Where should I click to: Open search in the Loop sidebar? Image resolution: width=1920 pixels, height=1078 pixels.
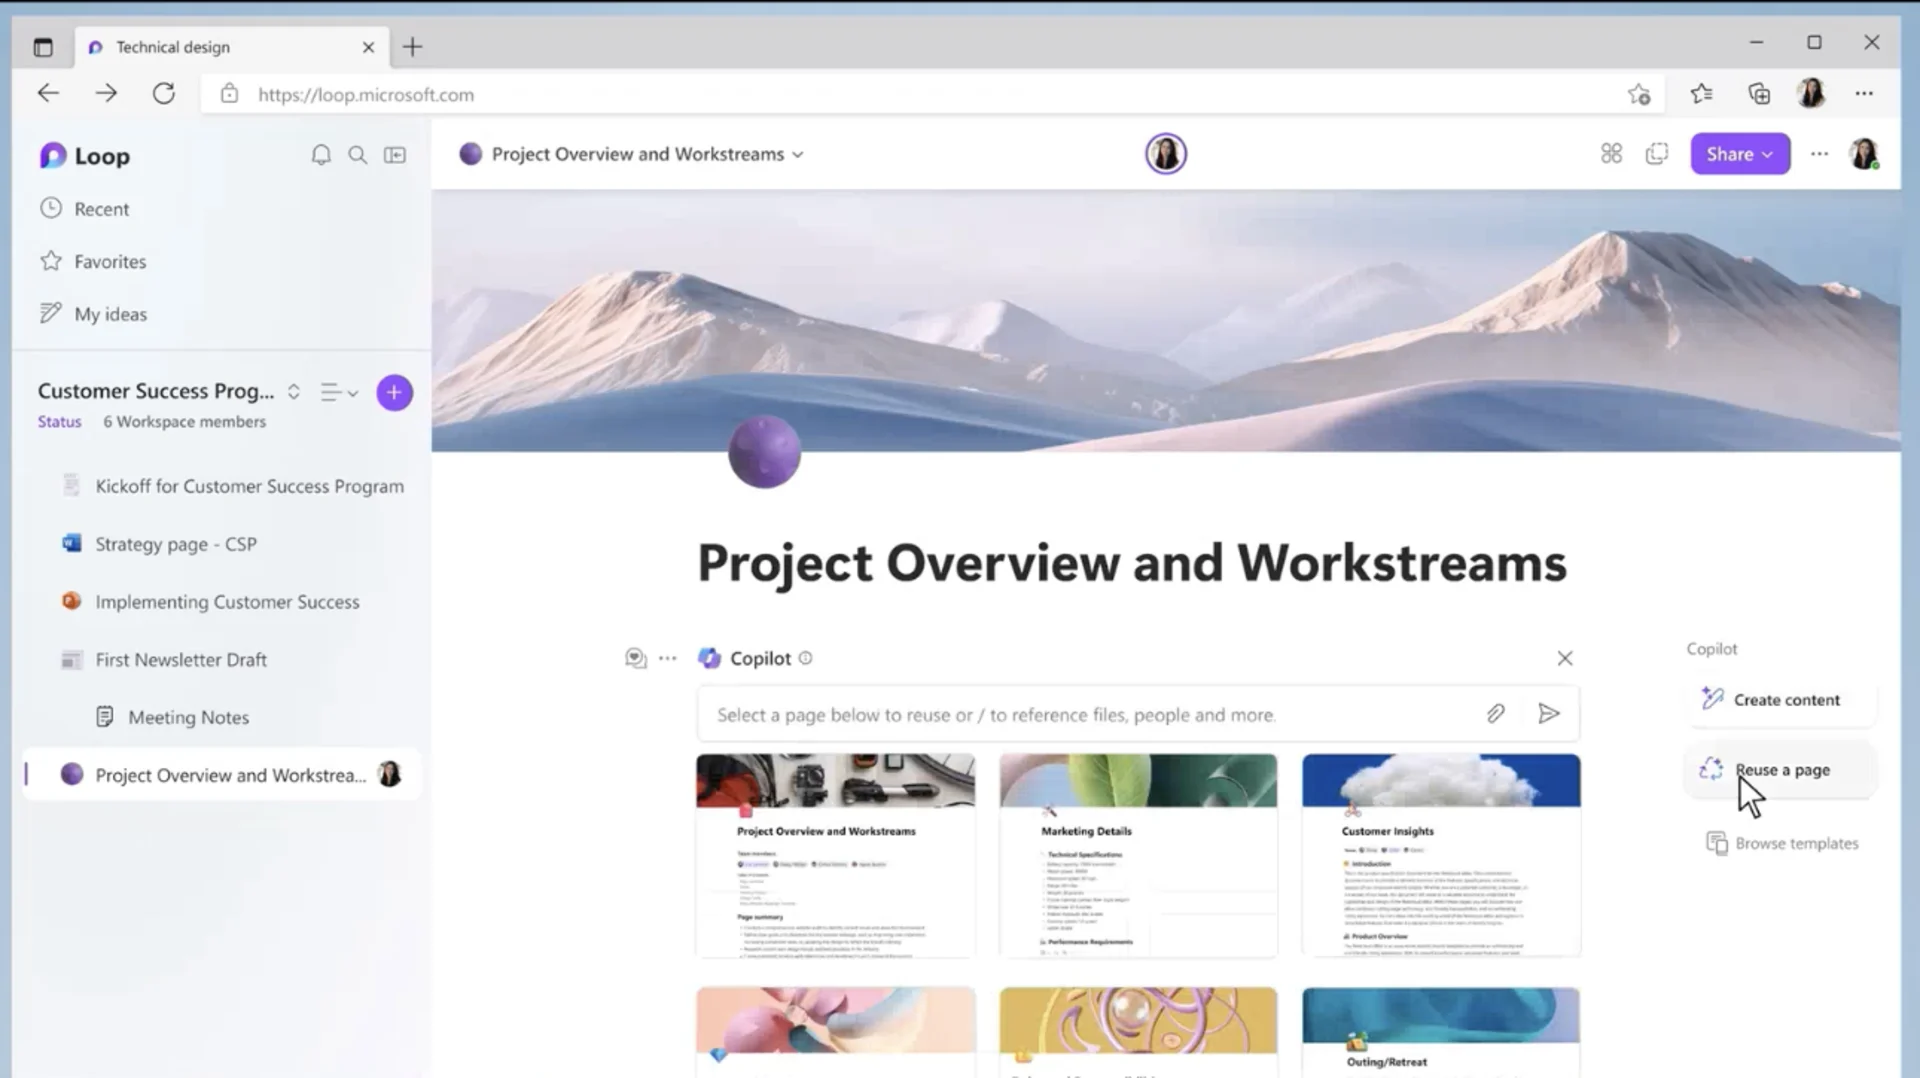[x=357, y=155]
